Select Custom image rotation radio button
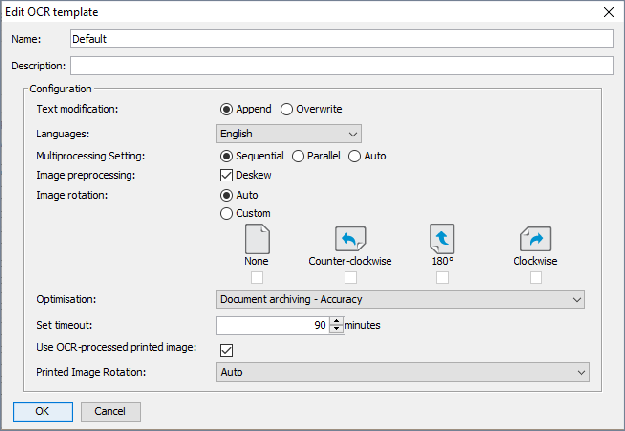 point(226,213)
